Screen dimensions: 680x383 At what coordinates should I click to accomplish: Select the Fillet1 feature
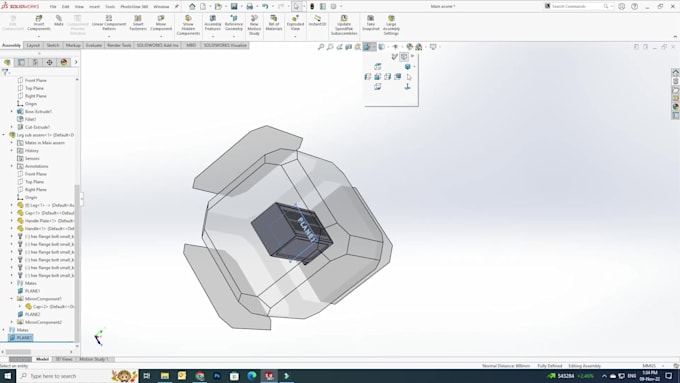coord(30,119)
